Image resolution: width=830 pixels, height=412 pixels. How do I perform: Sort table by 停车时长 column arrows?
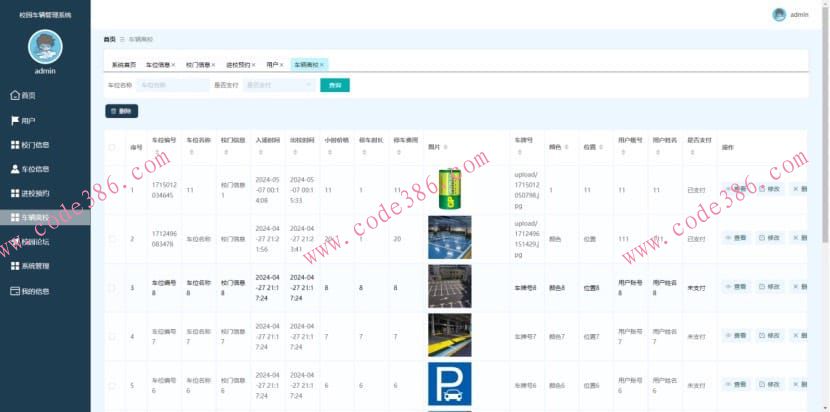click(x=364, y=152)
